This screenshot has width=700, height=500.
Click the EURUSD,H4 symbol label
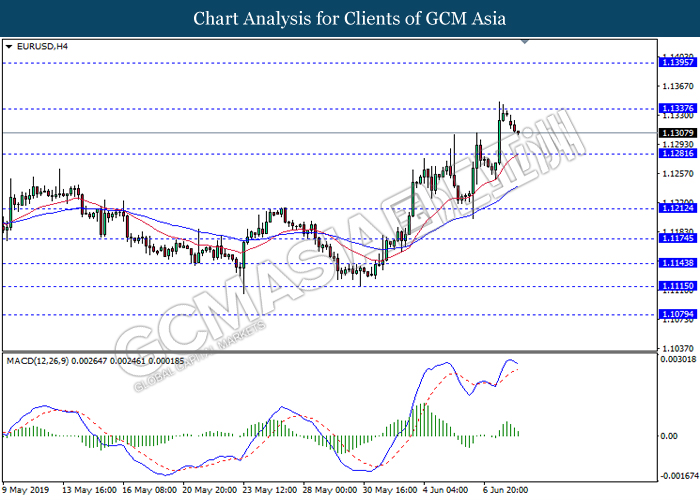pyautogui.click(x=42, y=46)
